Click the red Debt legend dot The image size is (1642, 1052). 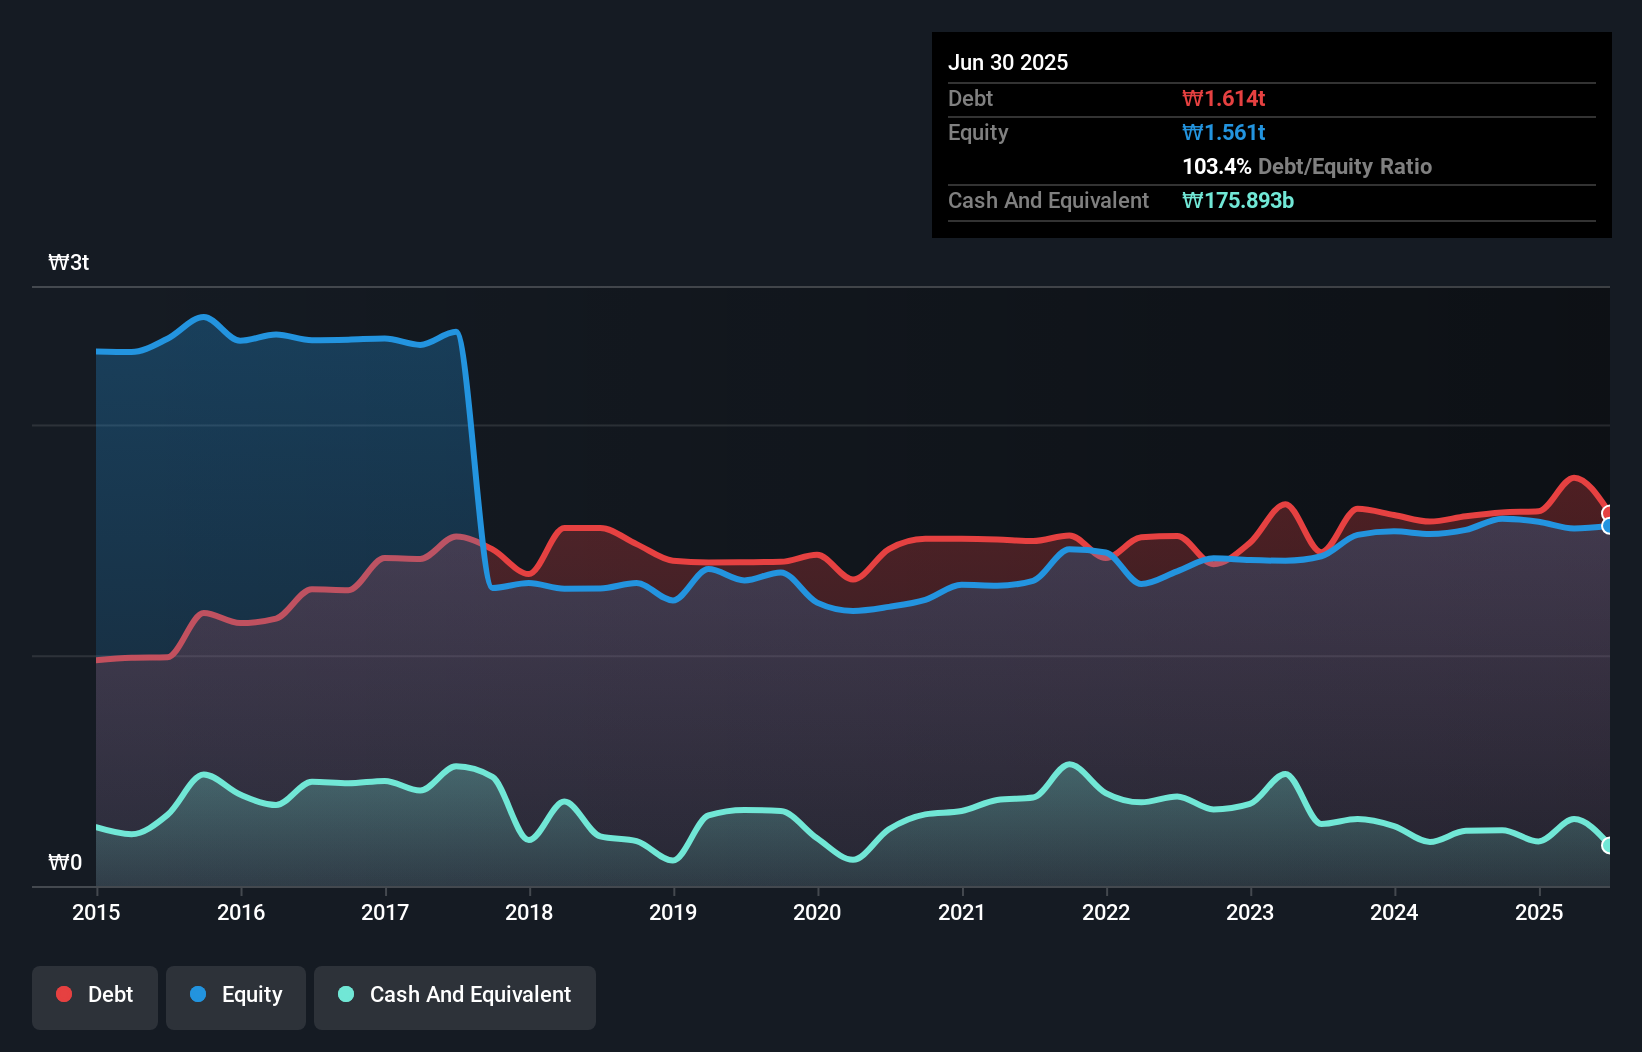(x=62, y=994)
